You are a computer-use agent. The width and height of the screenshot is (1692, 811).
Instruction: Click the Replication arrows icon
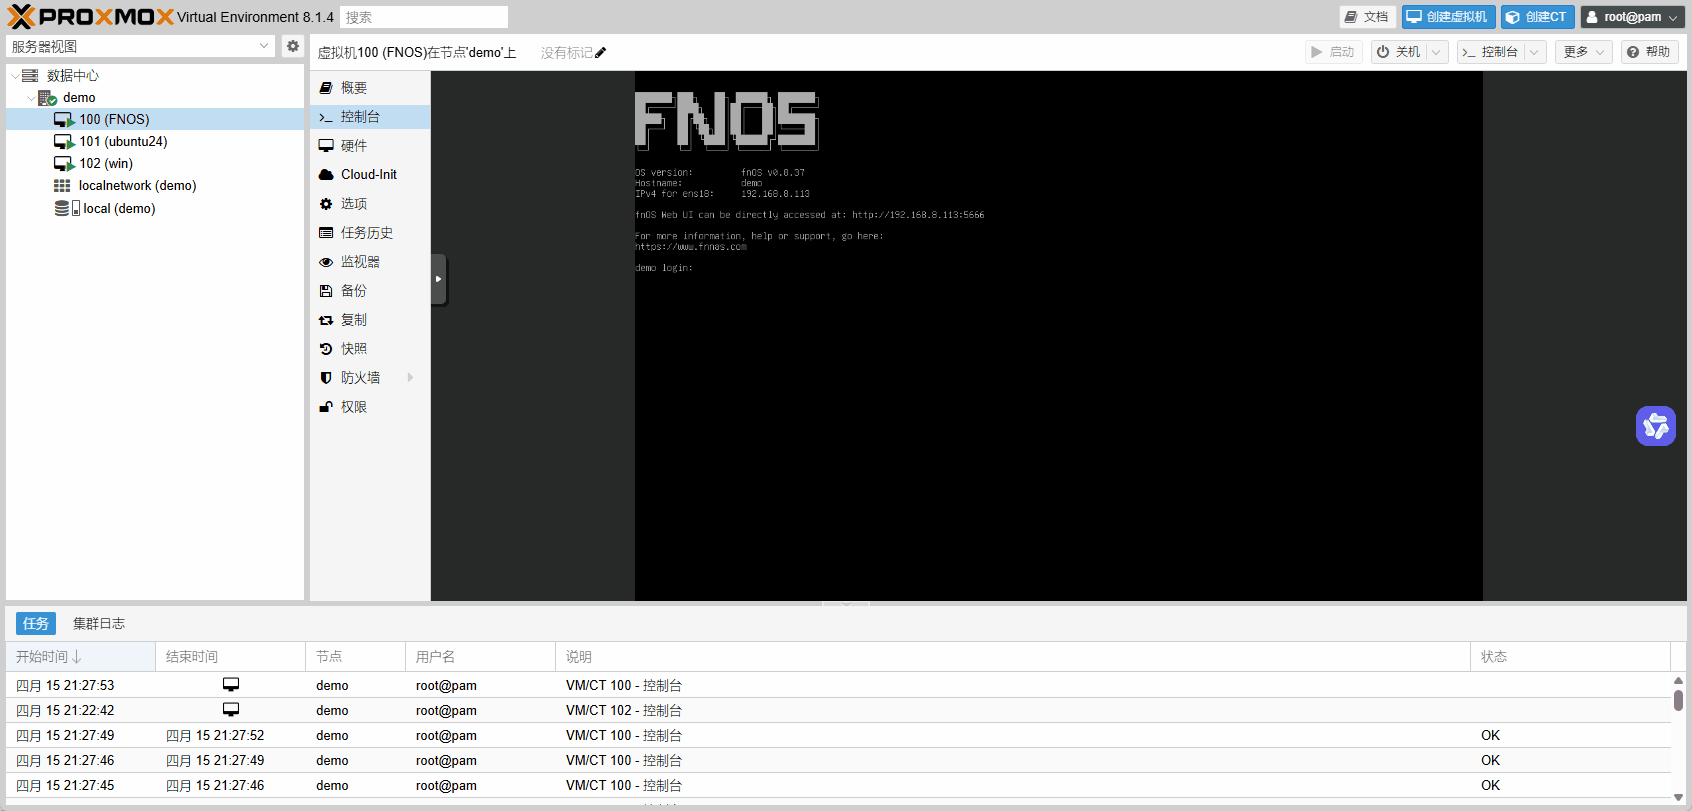coord(326,320)
